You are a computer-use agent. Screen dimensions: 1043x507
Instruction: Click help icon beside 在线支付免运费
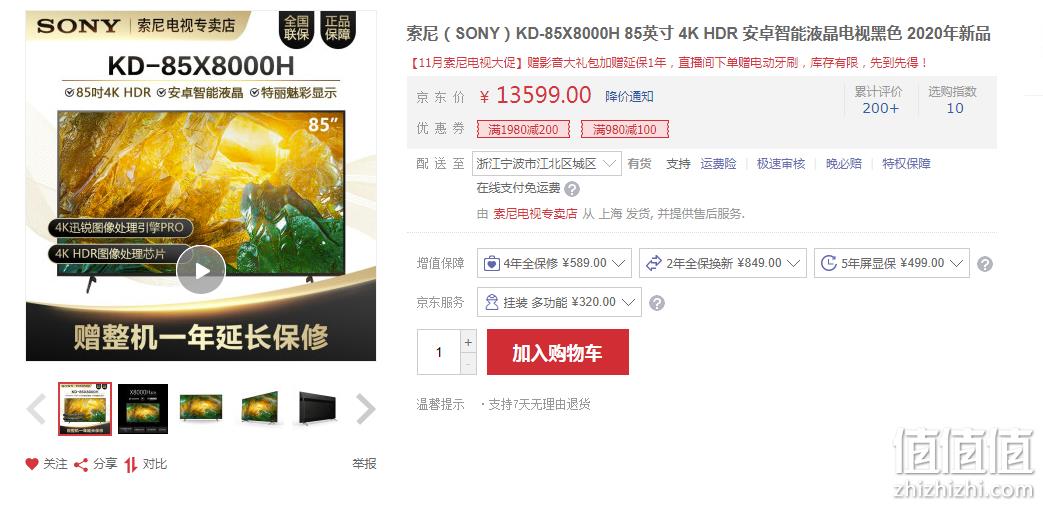[572, 189]
